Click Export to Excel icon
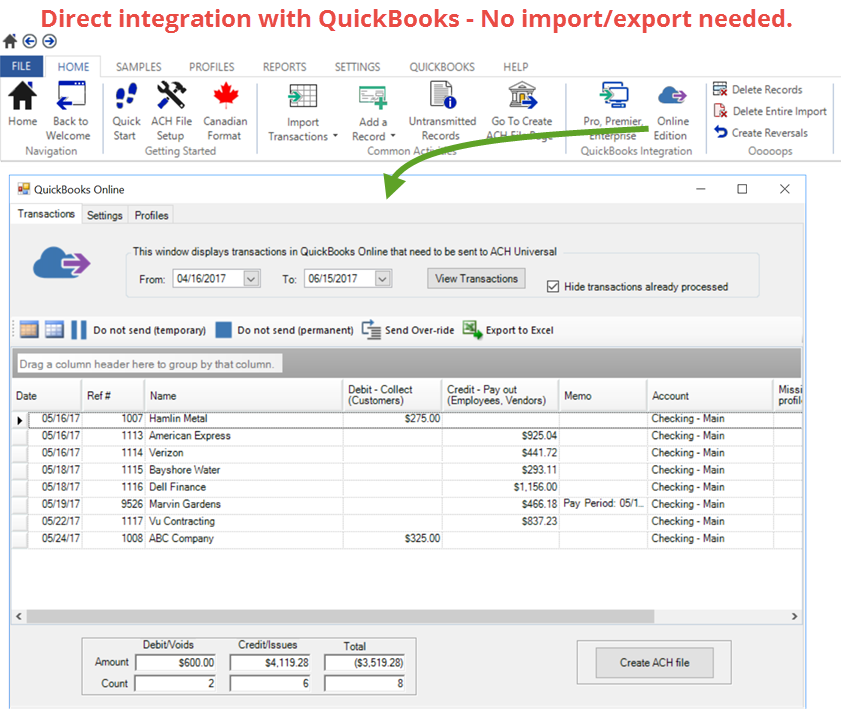The height and width of the screenshot is (716, 841). (473, 330)
